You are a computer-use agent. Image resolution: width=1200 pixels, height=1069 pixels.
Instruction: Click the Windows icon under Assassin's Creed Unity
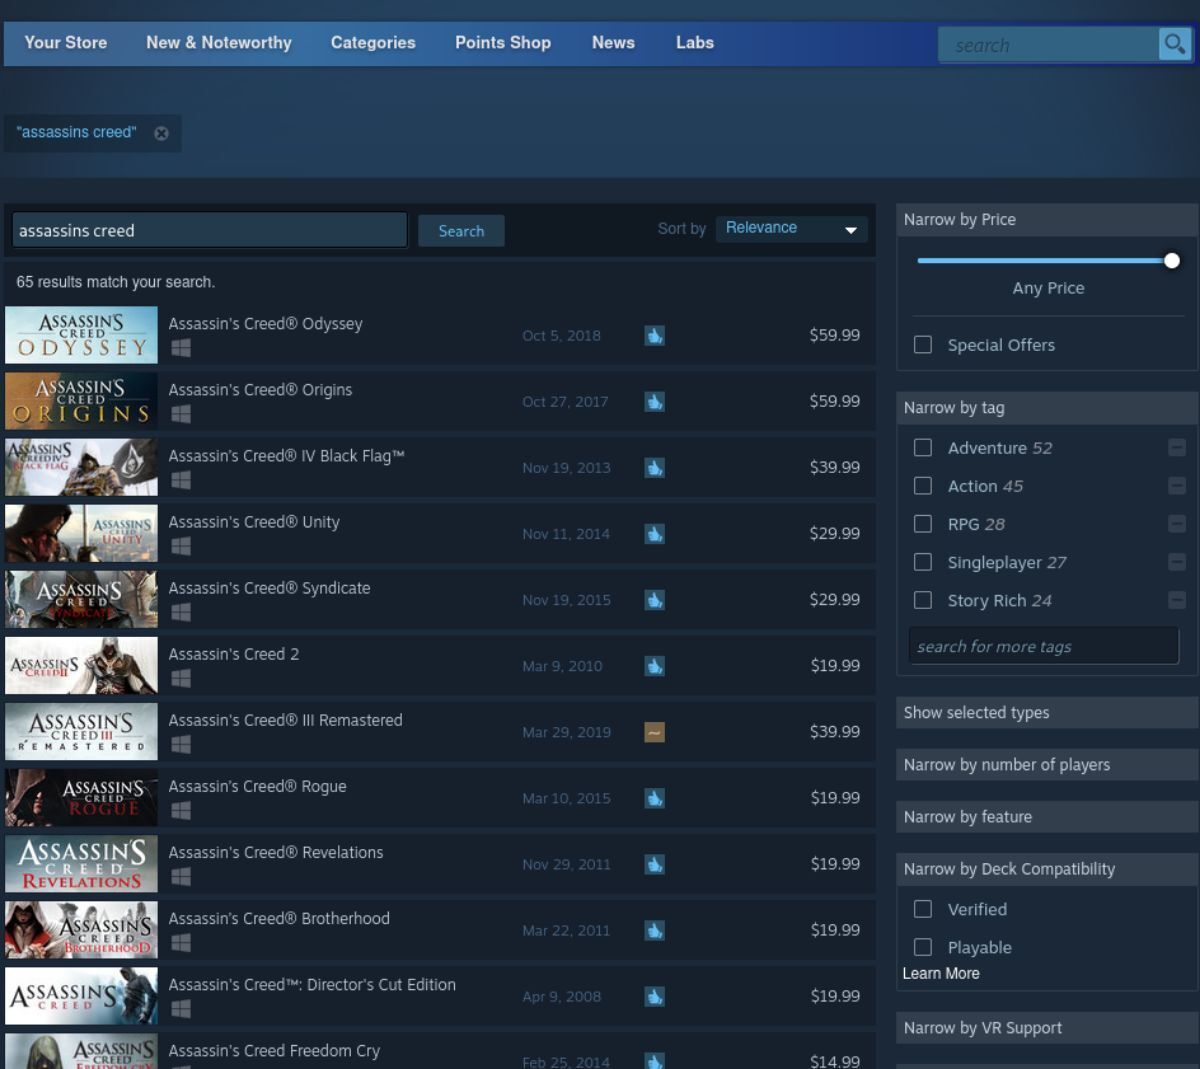click(x=180, y=546)
